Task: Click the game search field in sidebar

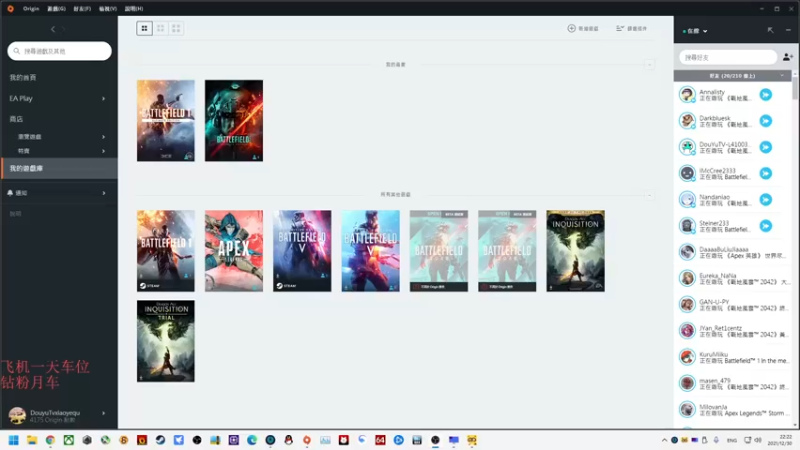Action: (x=59, y=51)
